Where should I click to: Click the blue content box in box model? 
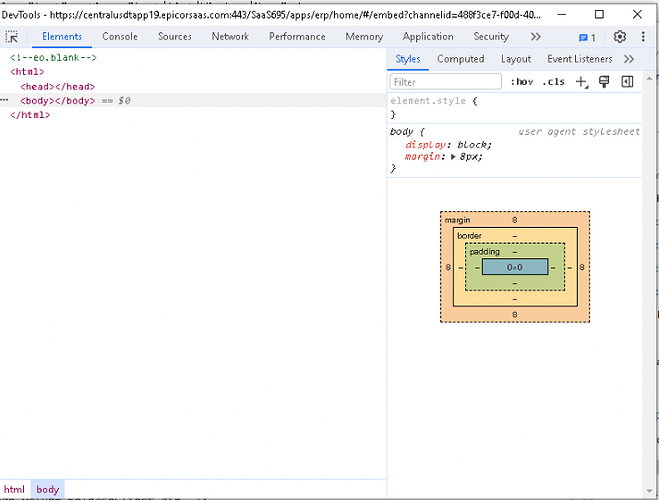514,267
